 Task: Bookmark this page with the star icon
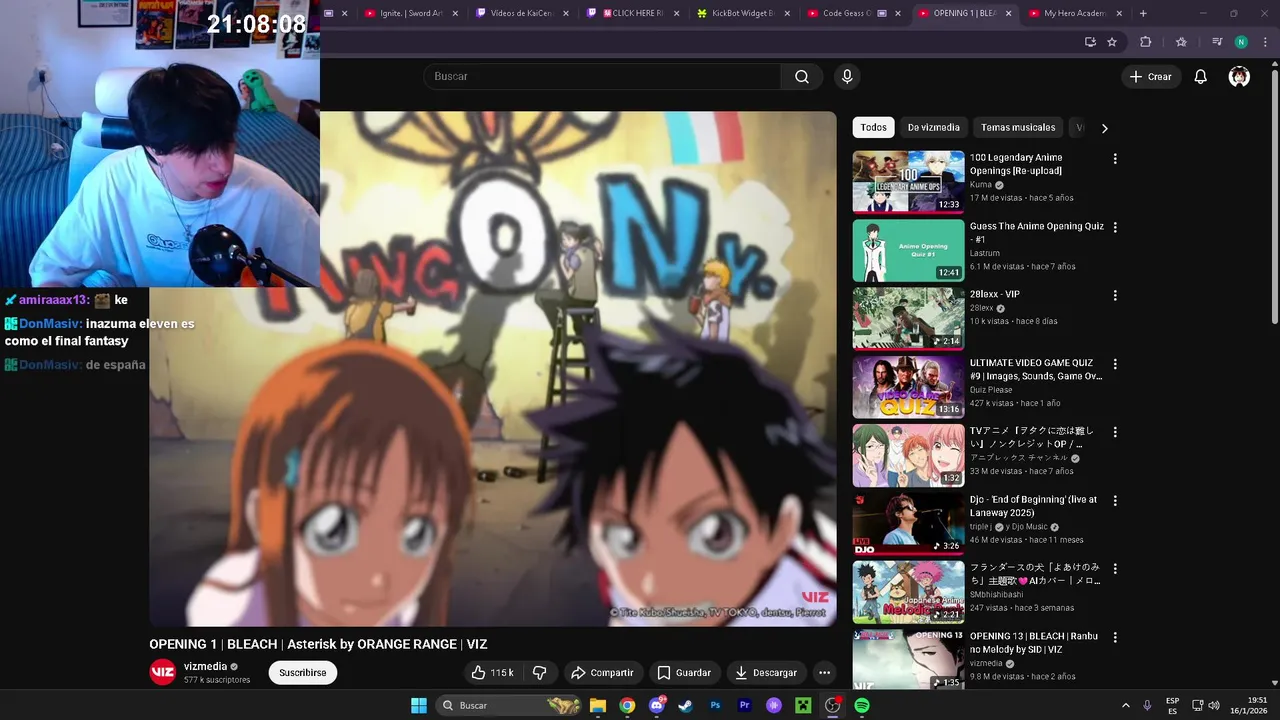[x=1112, y=42]
